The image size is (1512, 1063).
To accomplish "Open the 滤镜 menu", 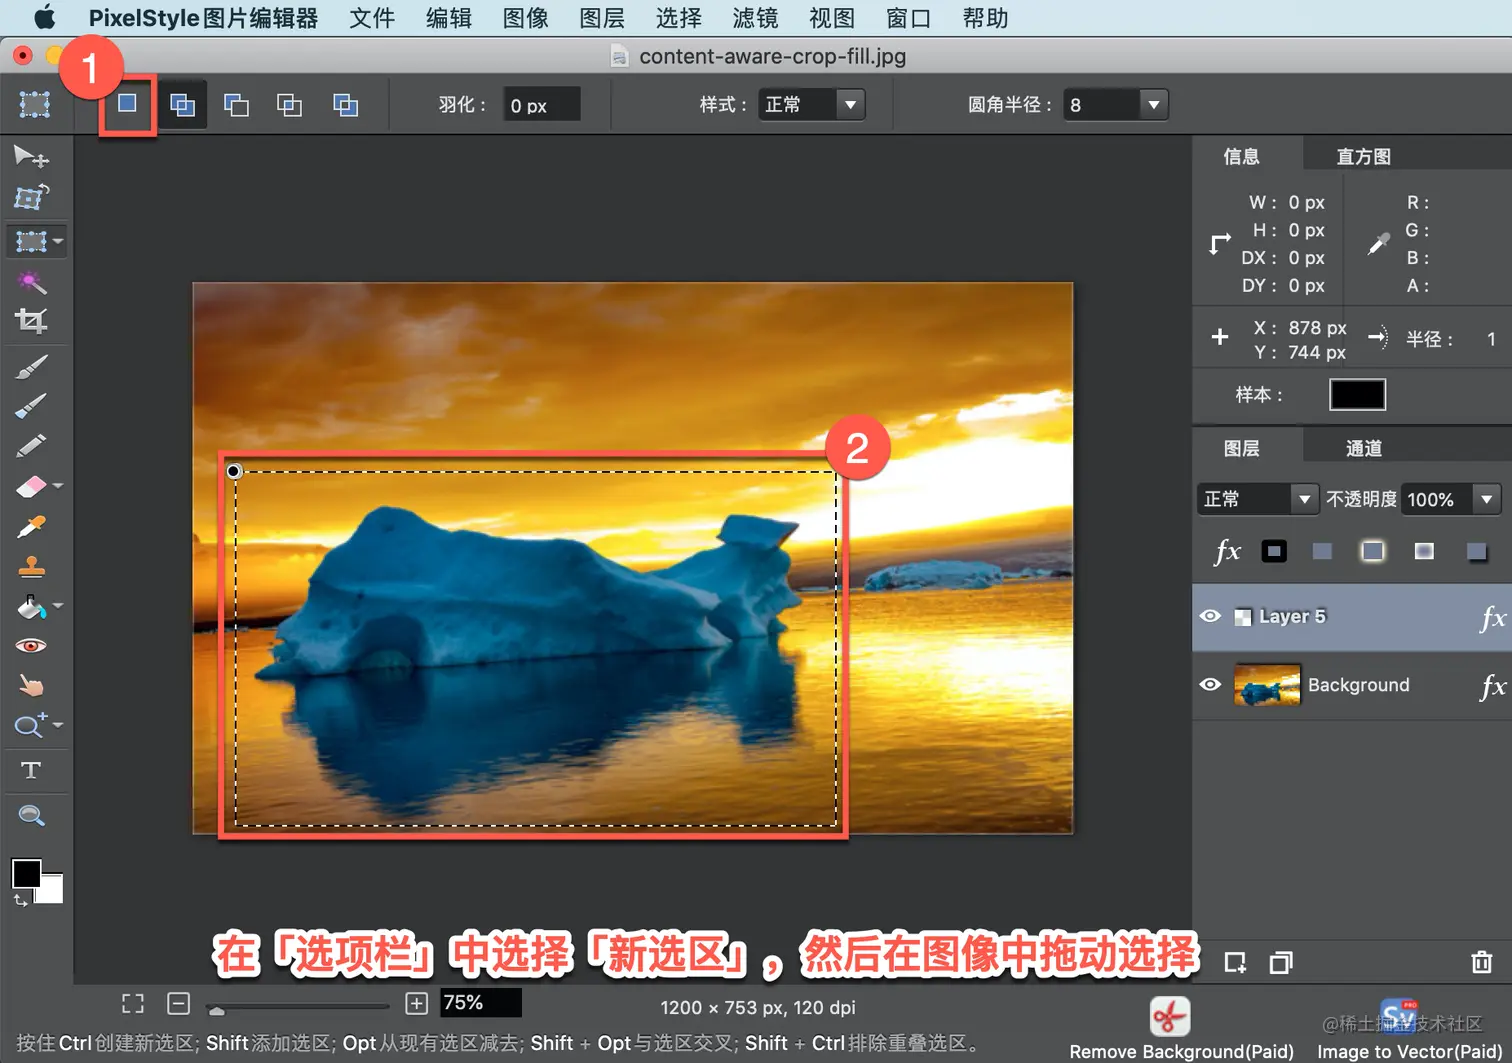I will [x=755, y=18].
